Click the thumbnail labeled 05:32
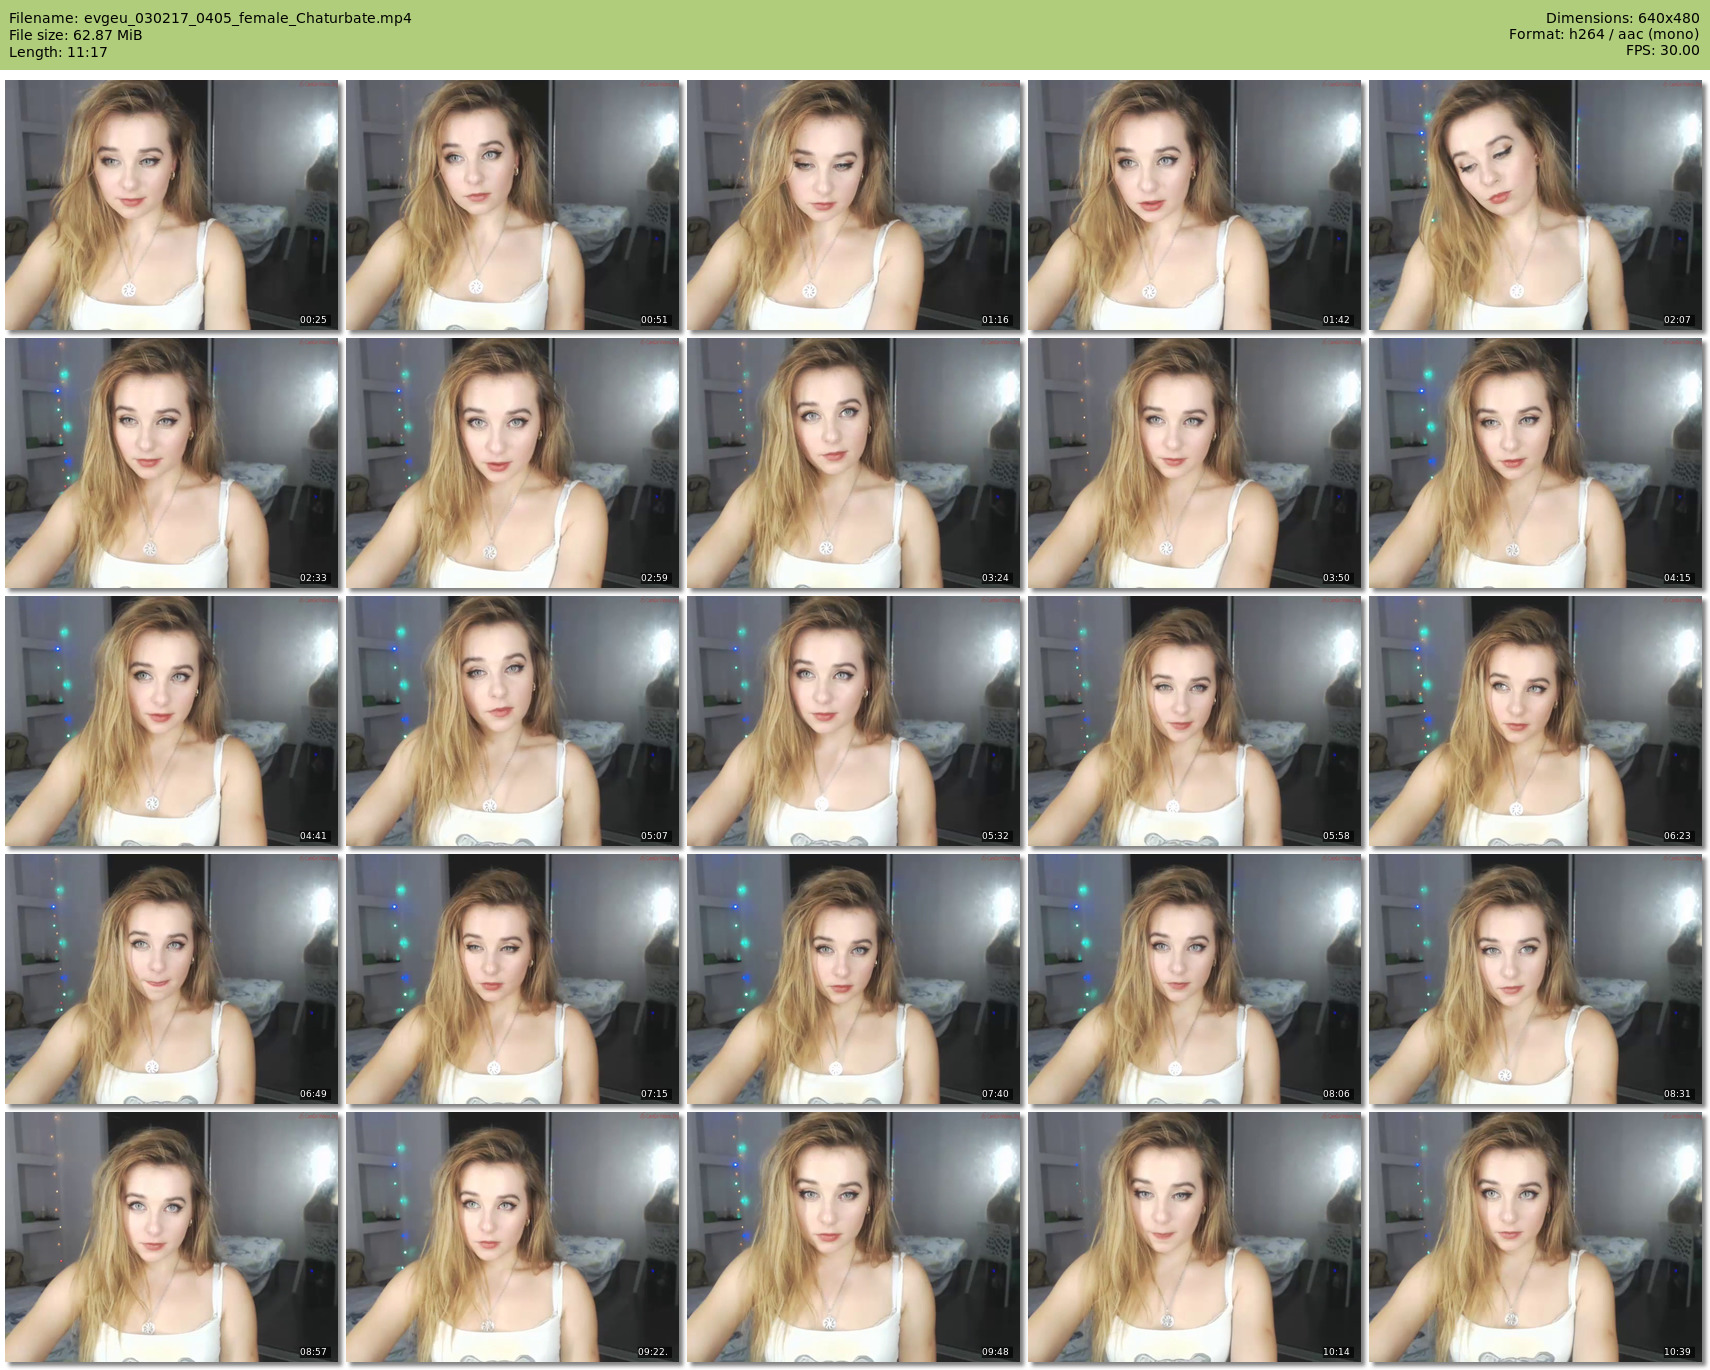This screenshot has width=1710, height=1370. [x=854, y=721]
